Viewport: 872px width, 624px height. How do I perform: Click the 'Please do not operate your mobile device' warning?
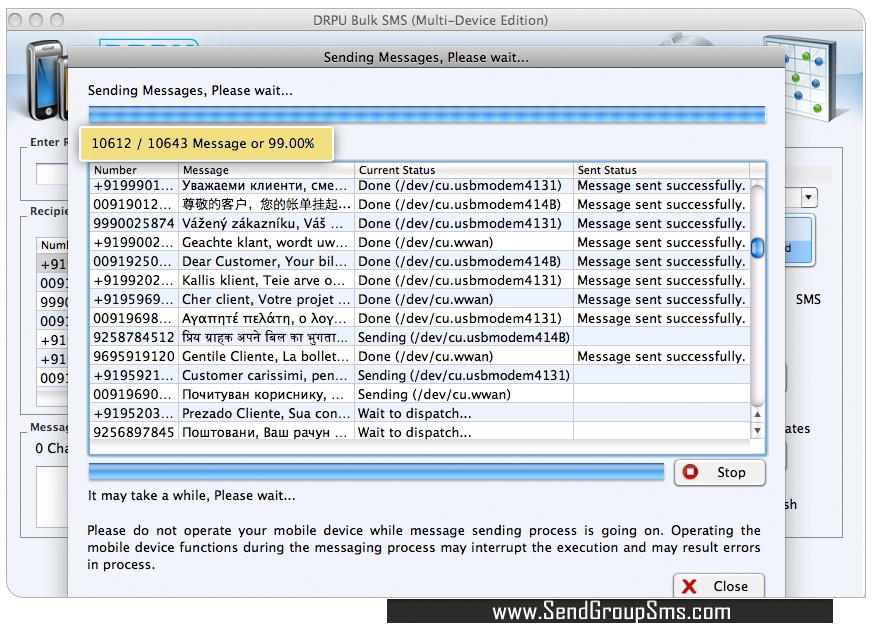click(424, 547)
